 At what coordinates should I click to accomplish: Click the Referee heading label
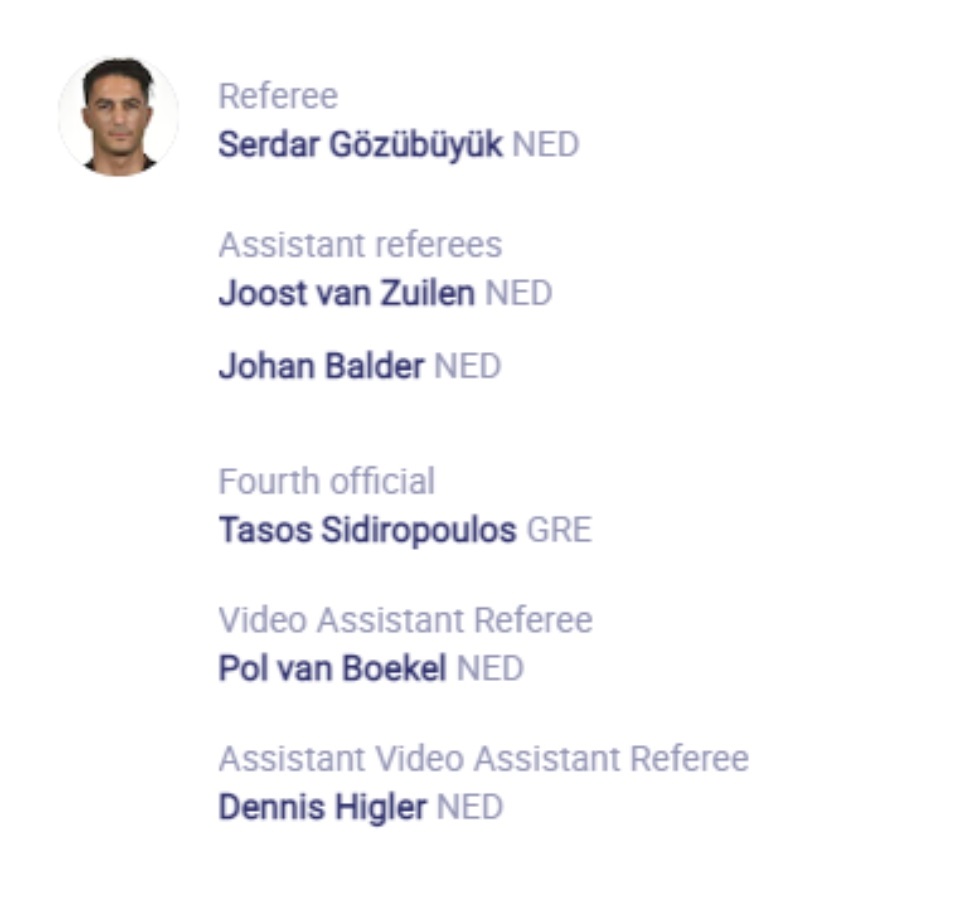[278, 96]
